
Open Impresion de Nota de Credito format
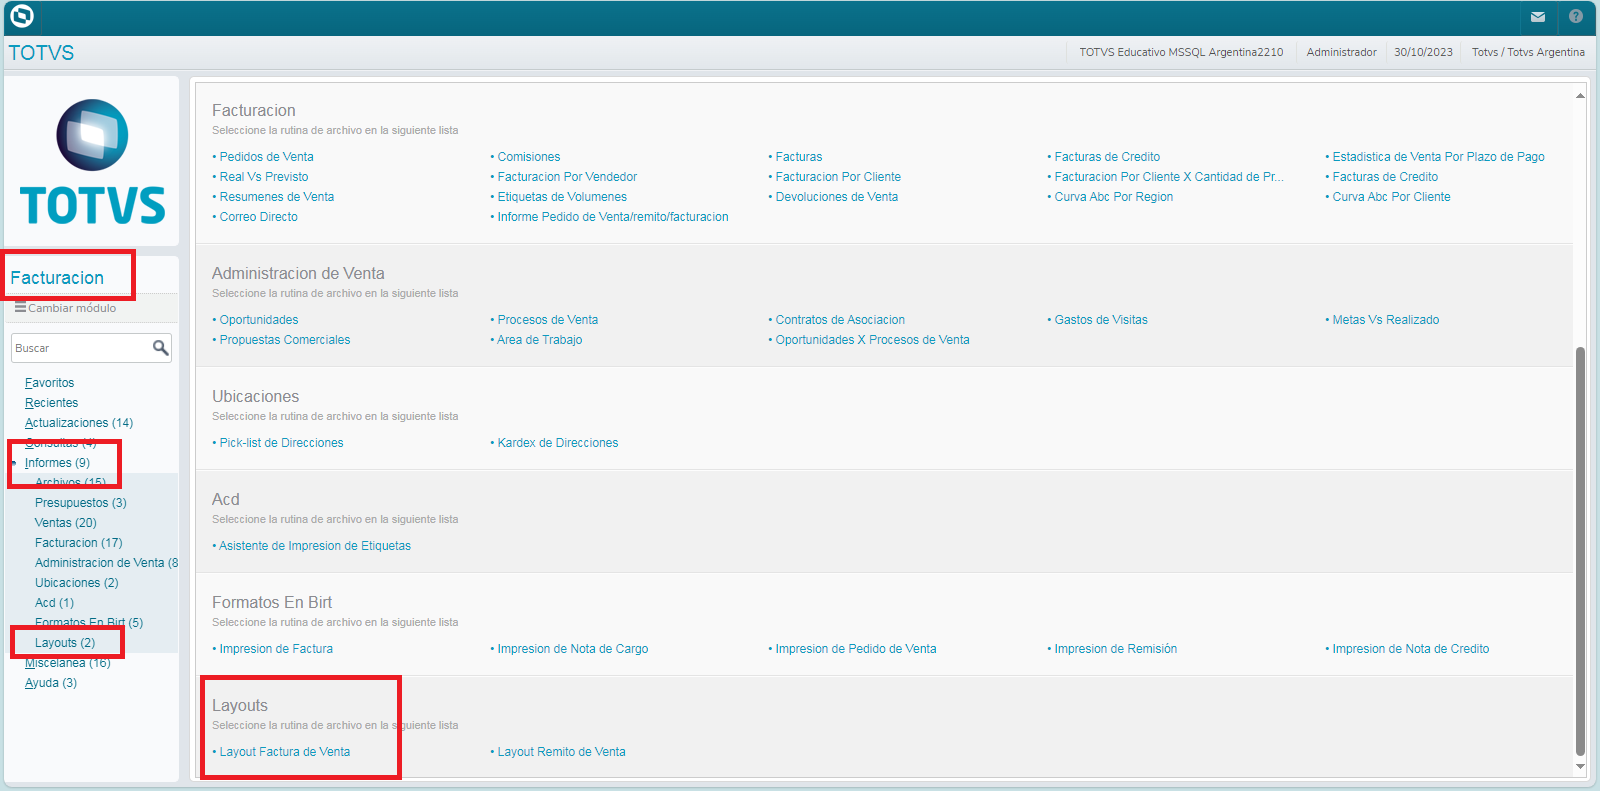pyautogui.click(x=1411, y=649)
